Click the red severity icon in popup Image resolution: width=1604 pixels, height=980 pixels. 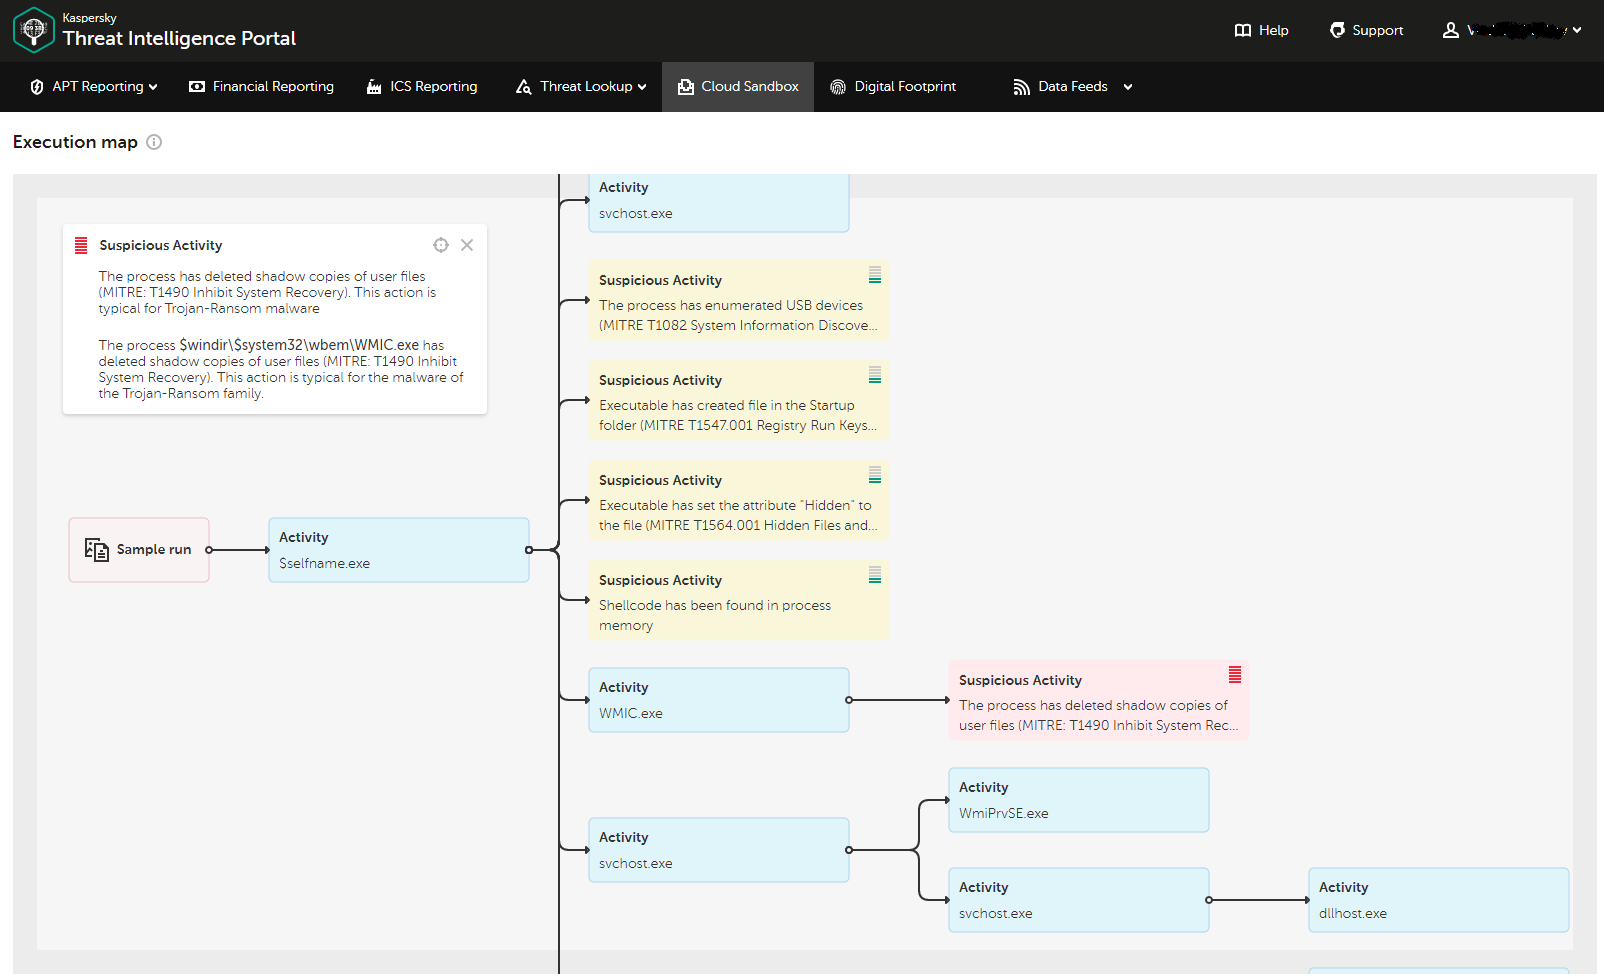pyautogui.click(x=81, y=245)
